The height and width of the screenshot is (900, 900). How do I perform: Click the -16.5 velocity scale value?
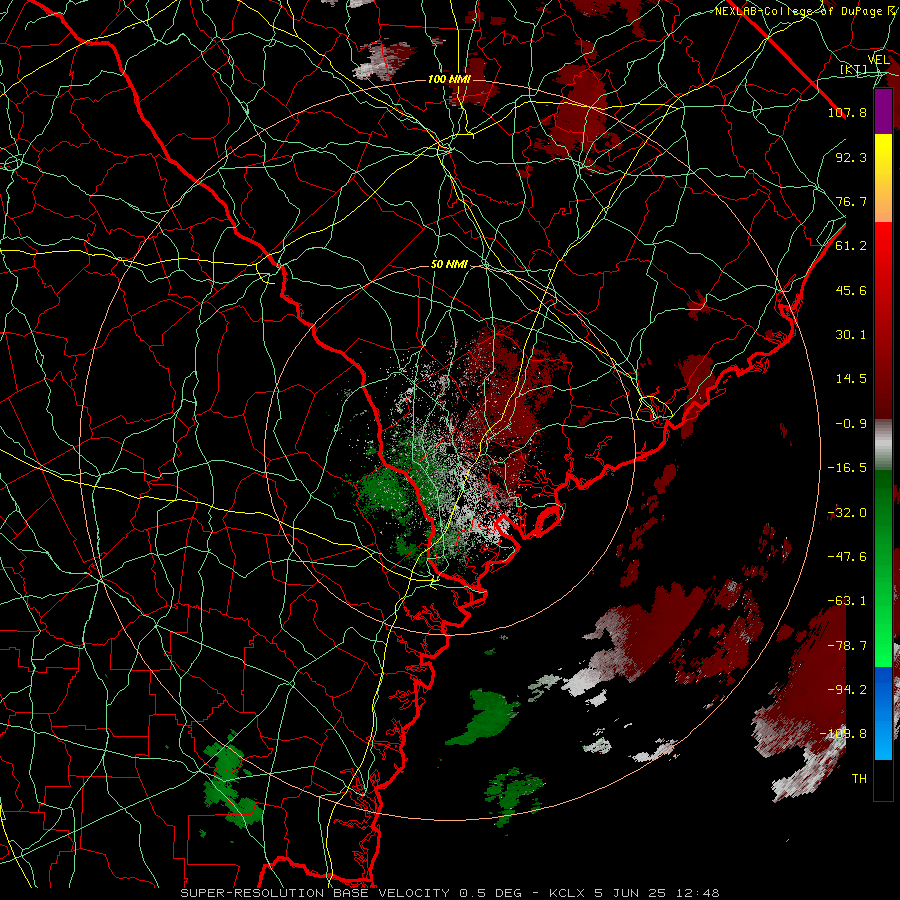[x=847, y=468]
